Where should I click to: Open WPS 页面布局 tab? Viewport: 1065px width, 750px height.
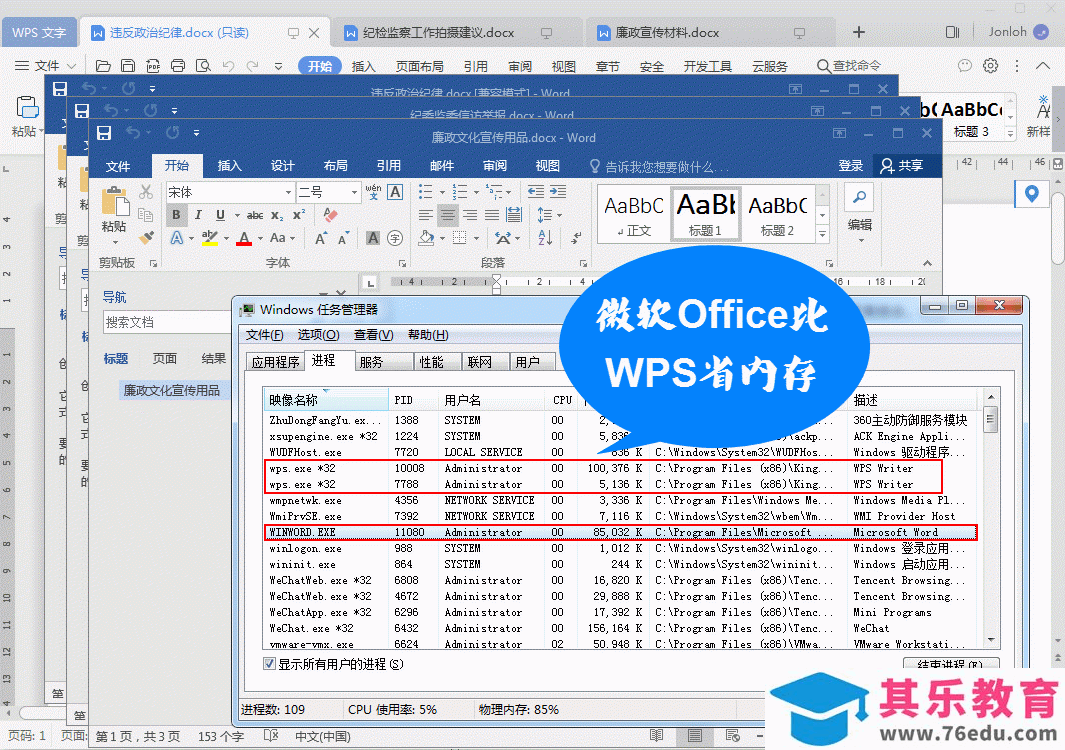tap(420, 66)
